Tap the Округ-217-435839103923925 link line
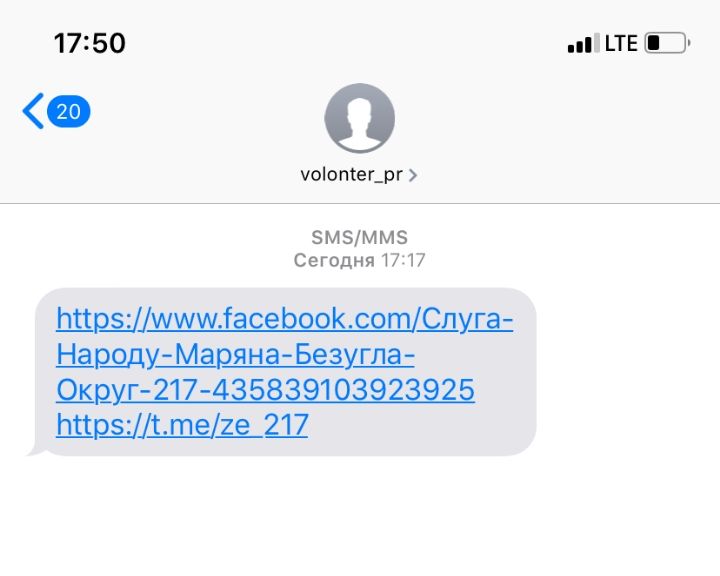The width and height of the screenshot is (720, 576). (265, 390)
